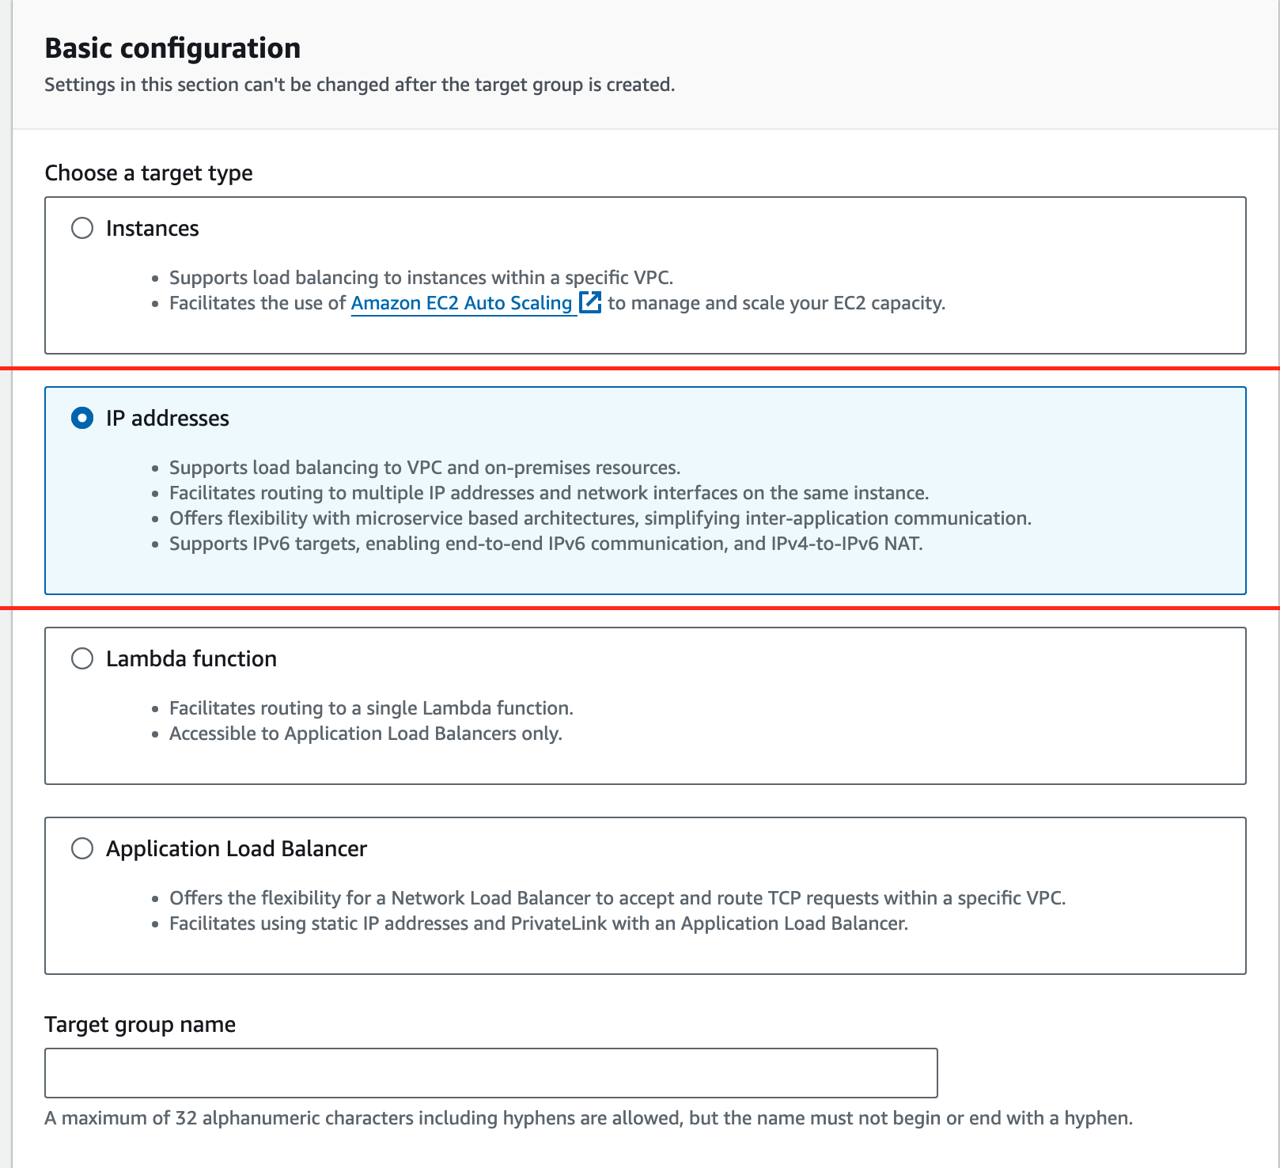
Task: Choose the Lambda function radio button
Action: [x=82, y=658]
